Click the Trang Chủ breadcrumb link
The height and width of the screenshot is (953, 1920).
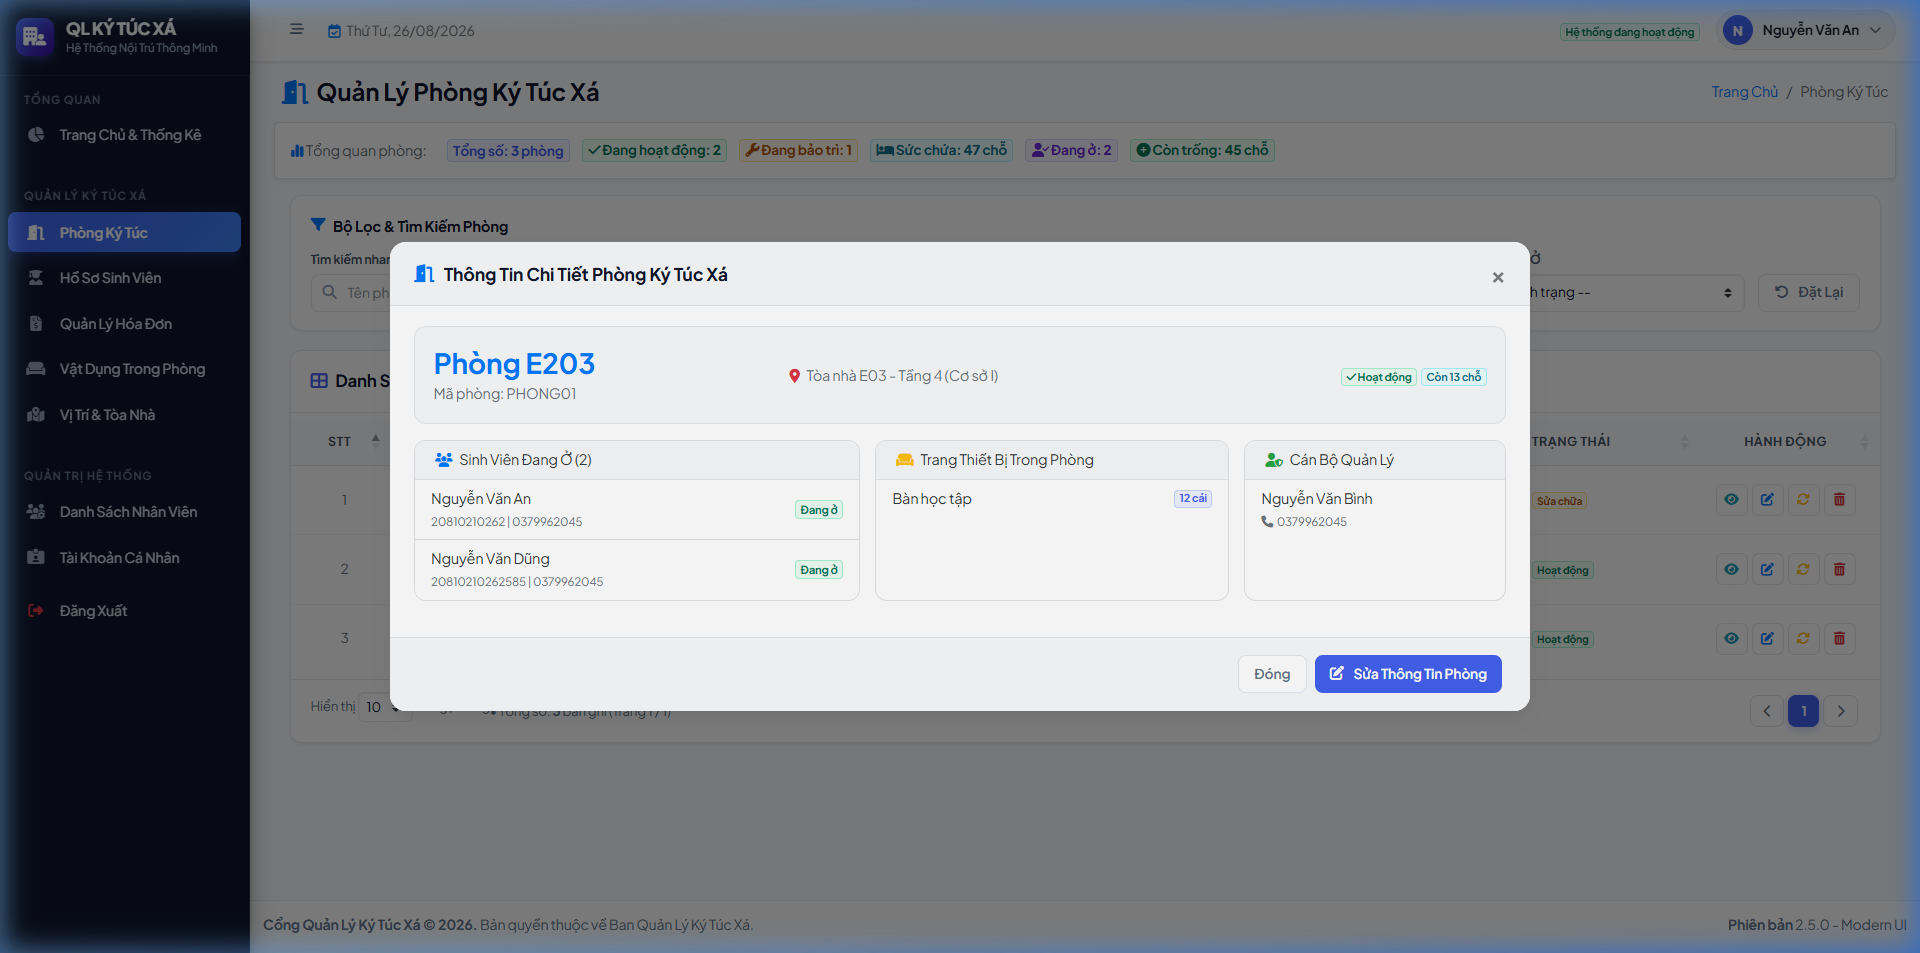(1744, 92)
